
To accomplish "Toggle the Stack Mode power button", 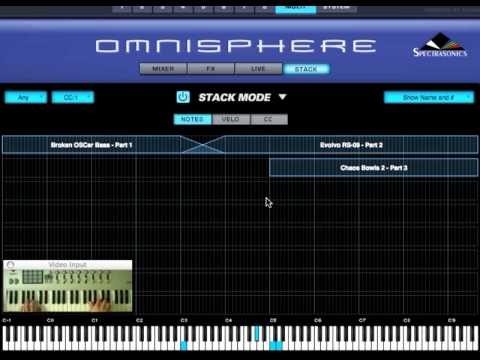I will tap(183, 97).
